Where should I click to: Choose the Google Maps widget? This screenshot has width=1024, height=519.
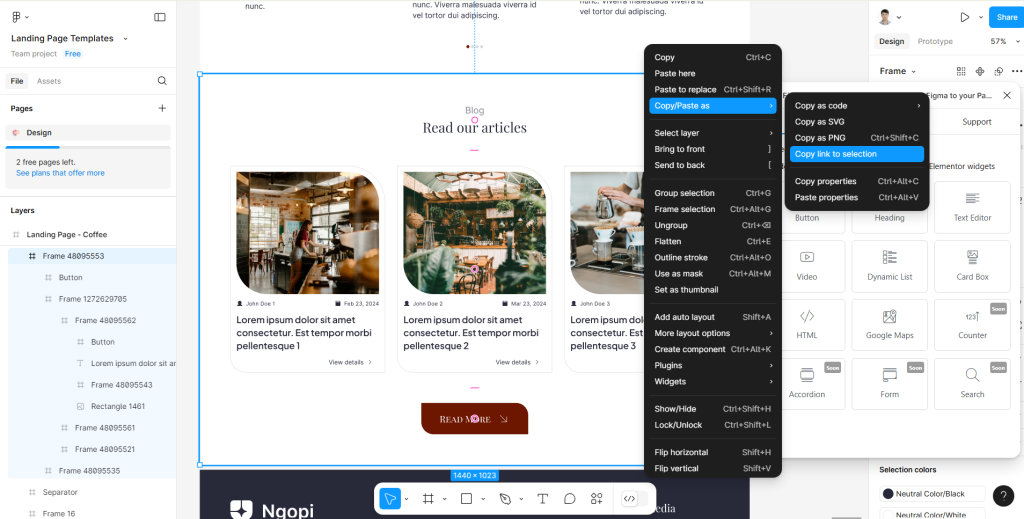pos(889,324)
